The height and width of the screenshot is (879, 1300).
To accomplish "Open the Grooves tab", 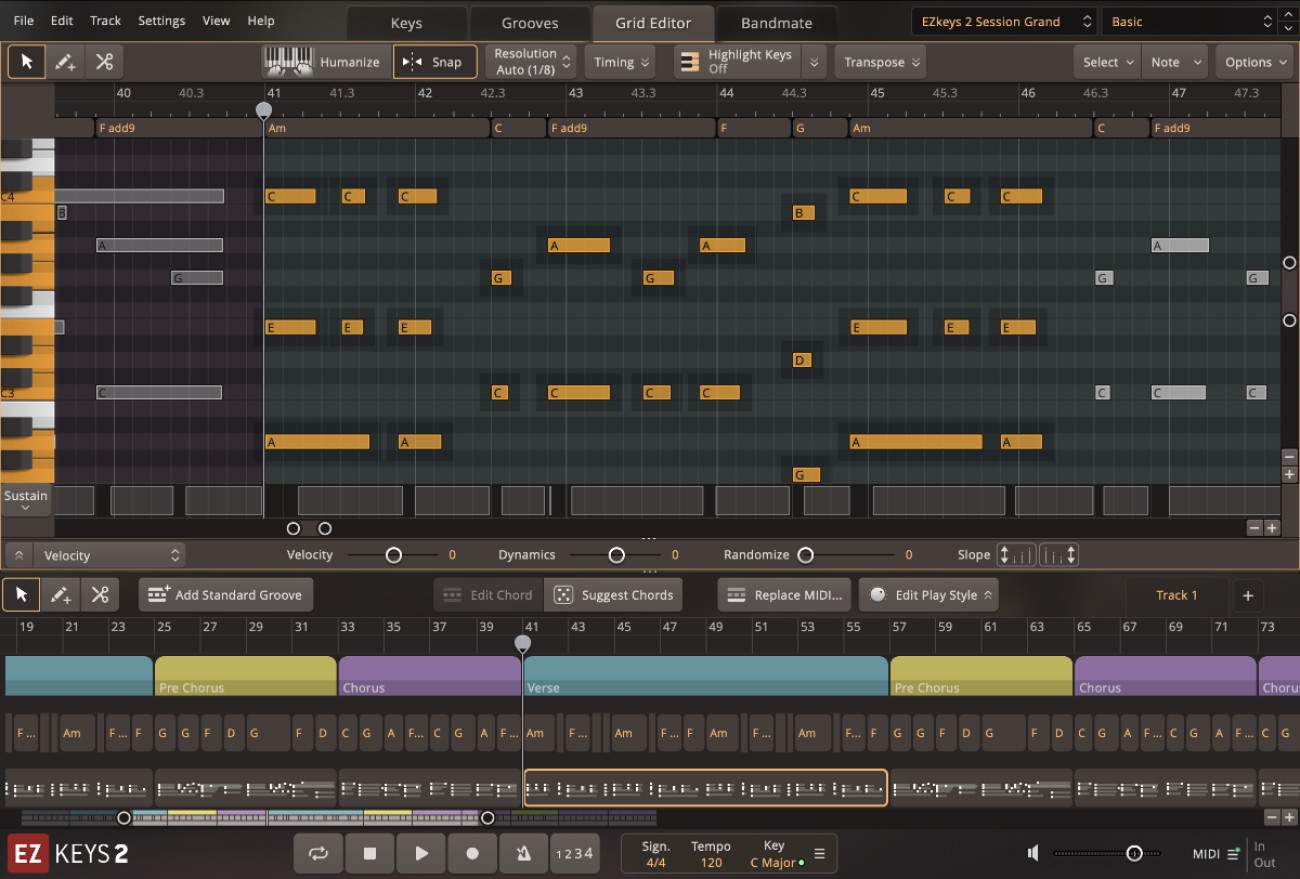I will (x=529, y=22).
